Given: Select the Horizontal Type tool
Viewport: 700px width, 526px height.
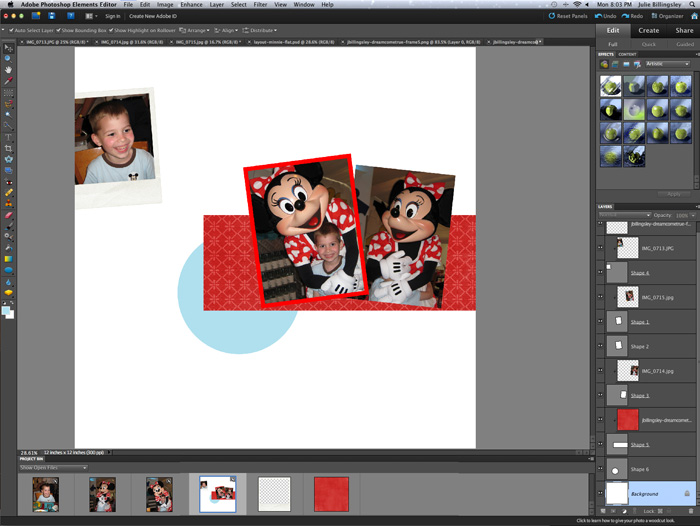Looking at the screenshot, I should click(x=8, y=137).
